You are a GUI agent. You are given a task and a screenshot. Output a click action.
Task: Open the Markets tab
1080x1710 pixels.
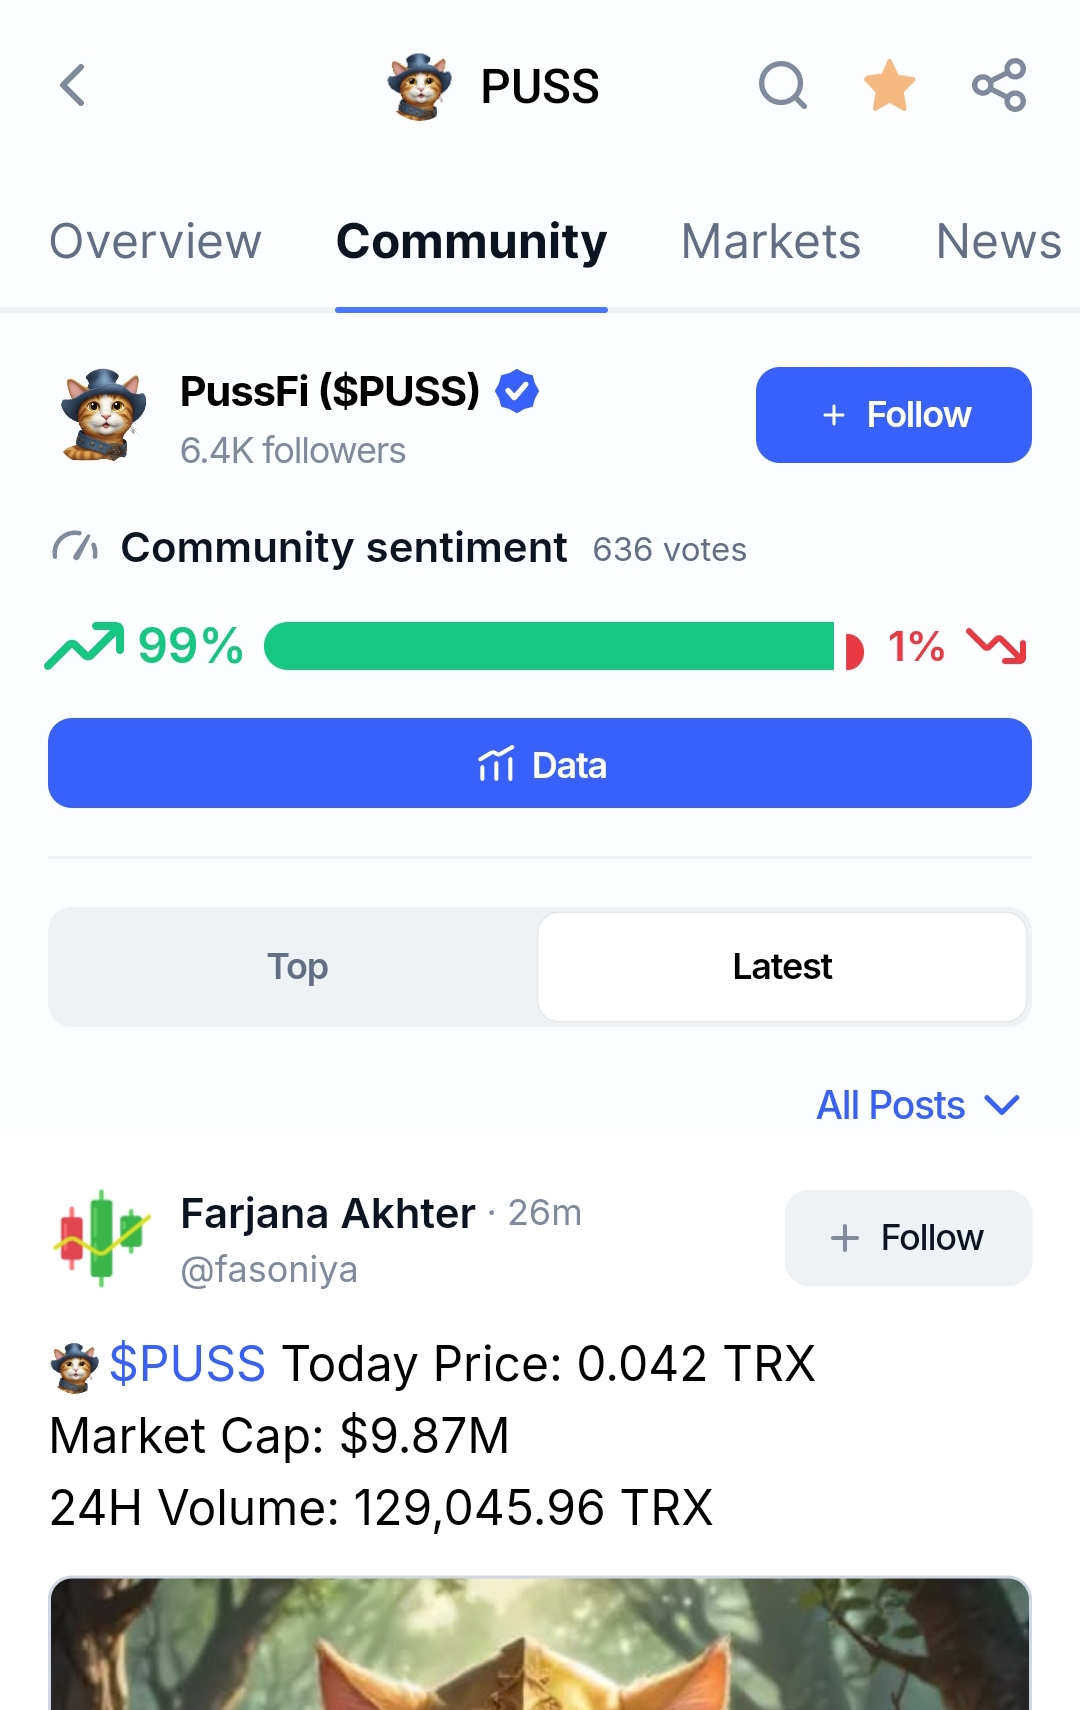coord(770,242)
